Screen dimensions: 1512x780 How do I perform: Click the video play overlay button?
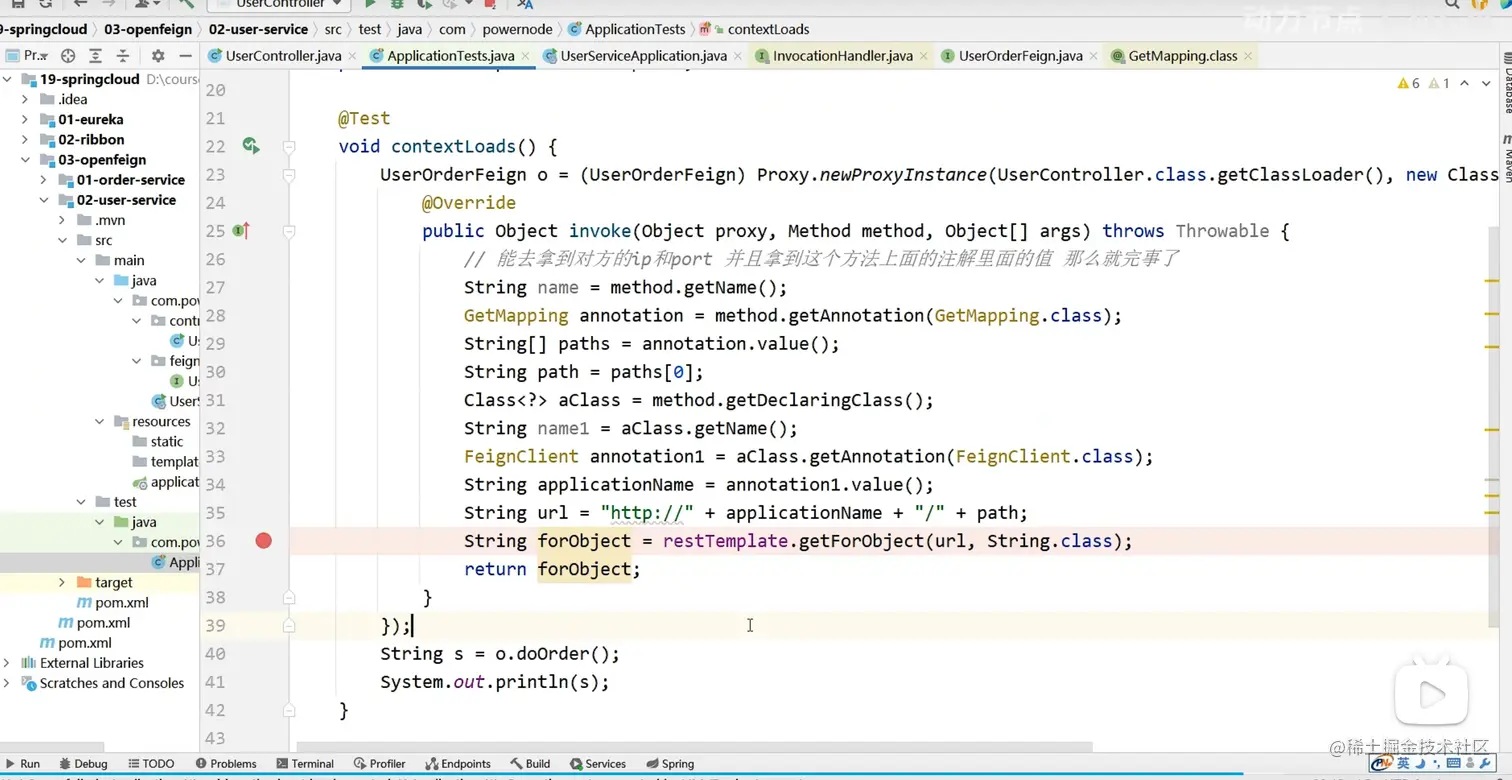click(1431, 694)
